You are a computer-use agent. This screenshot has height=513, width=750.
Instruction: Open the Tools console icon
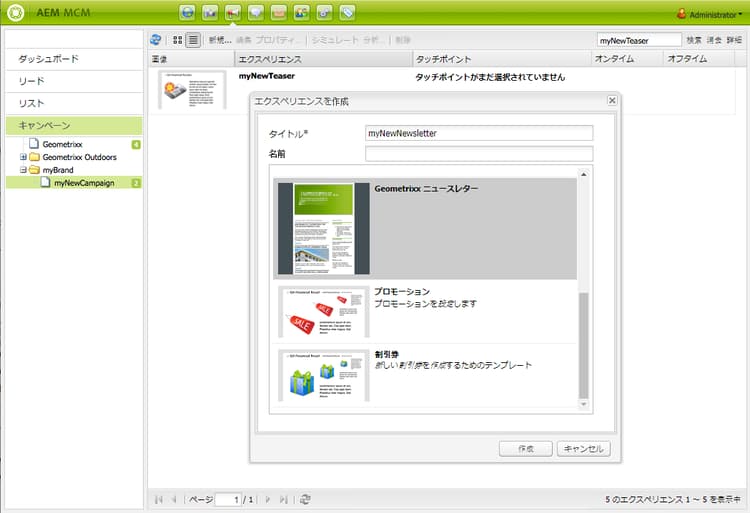324,12
